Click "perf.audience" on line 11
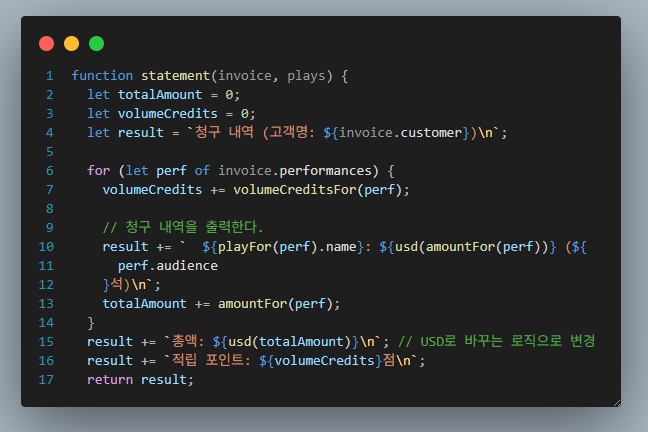Image resolution: width=648 pixels, height=432 pixels. (x=168, y=266)
